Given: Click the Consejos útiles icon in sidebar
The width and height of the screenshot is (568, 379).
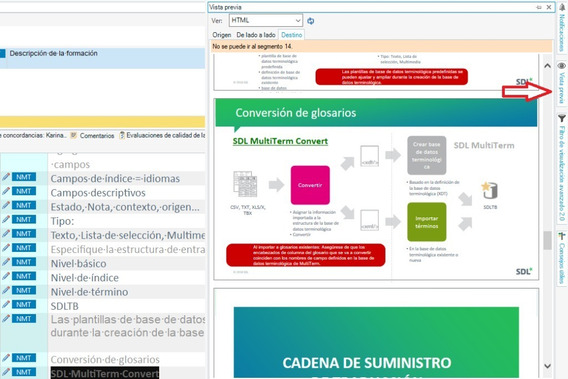Looking at the screenshot, I should [x=562, y=236].
